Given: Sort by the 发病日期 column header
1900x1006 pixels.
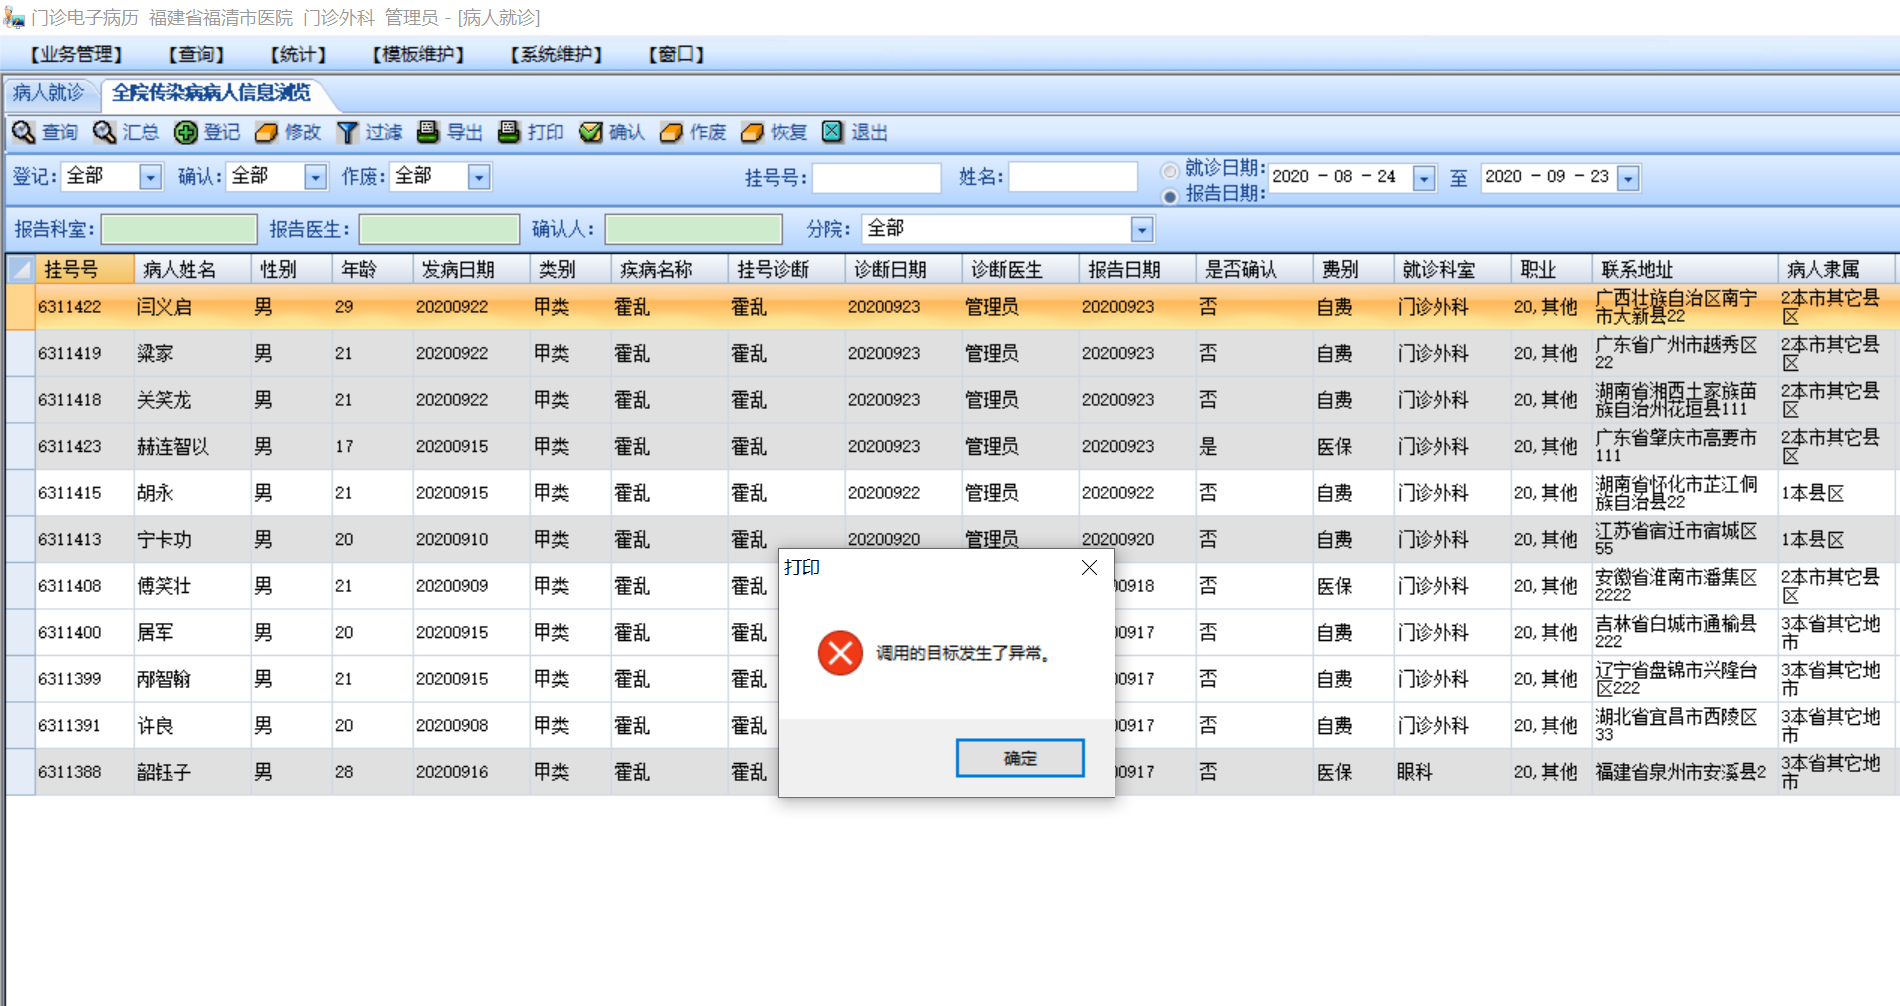Looking at the screenshot, I should (471, 269).
